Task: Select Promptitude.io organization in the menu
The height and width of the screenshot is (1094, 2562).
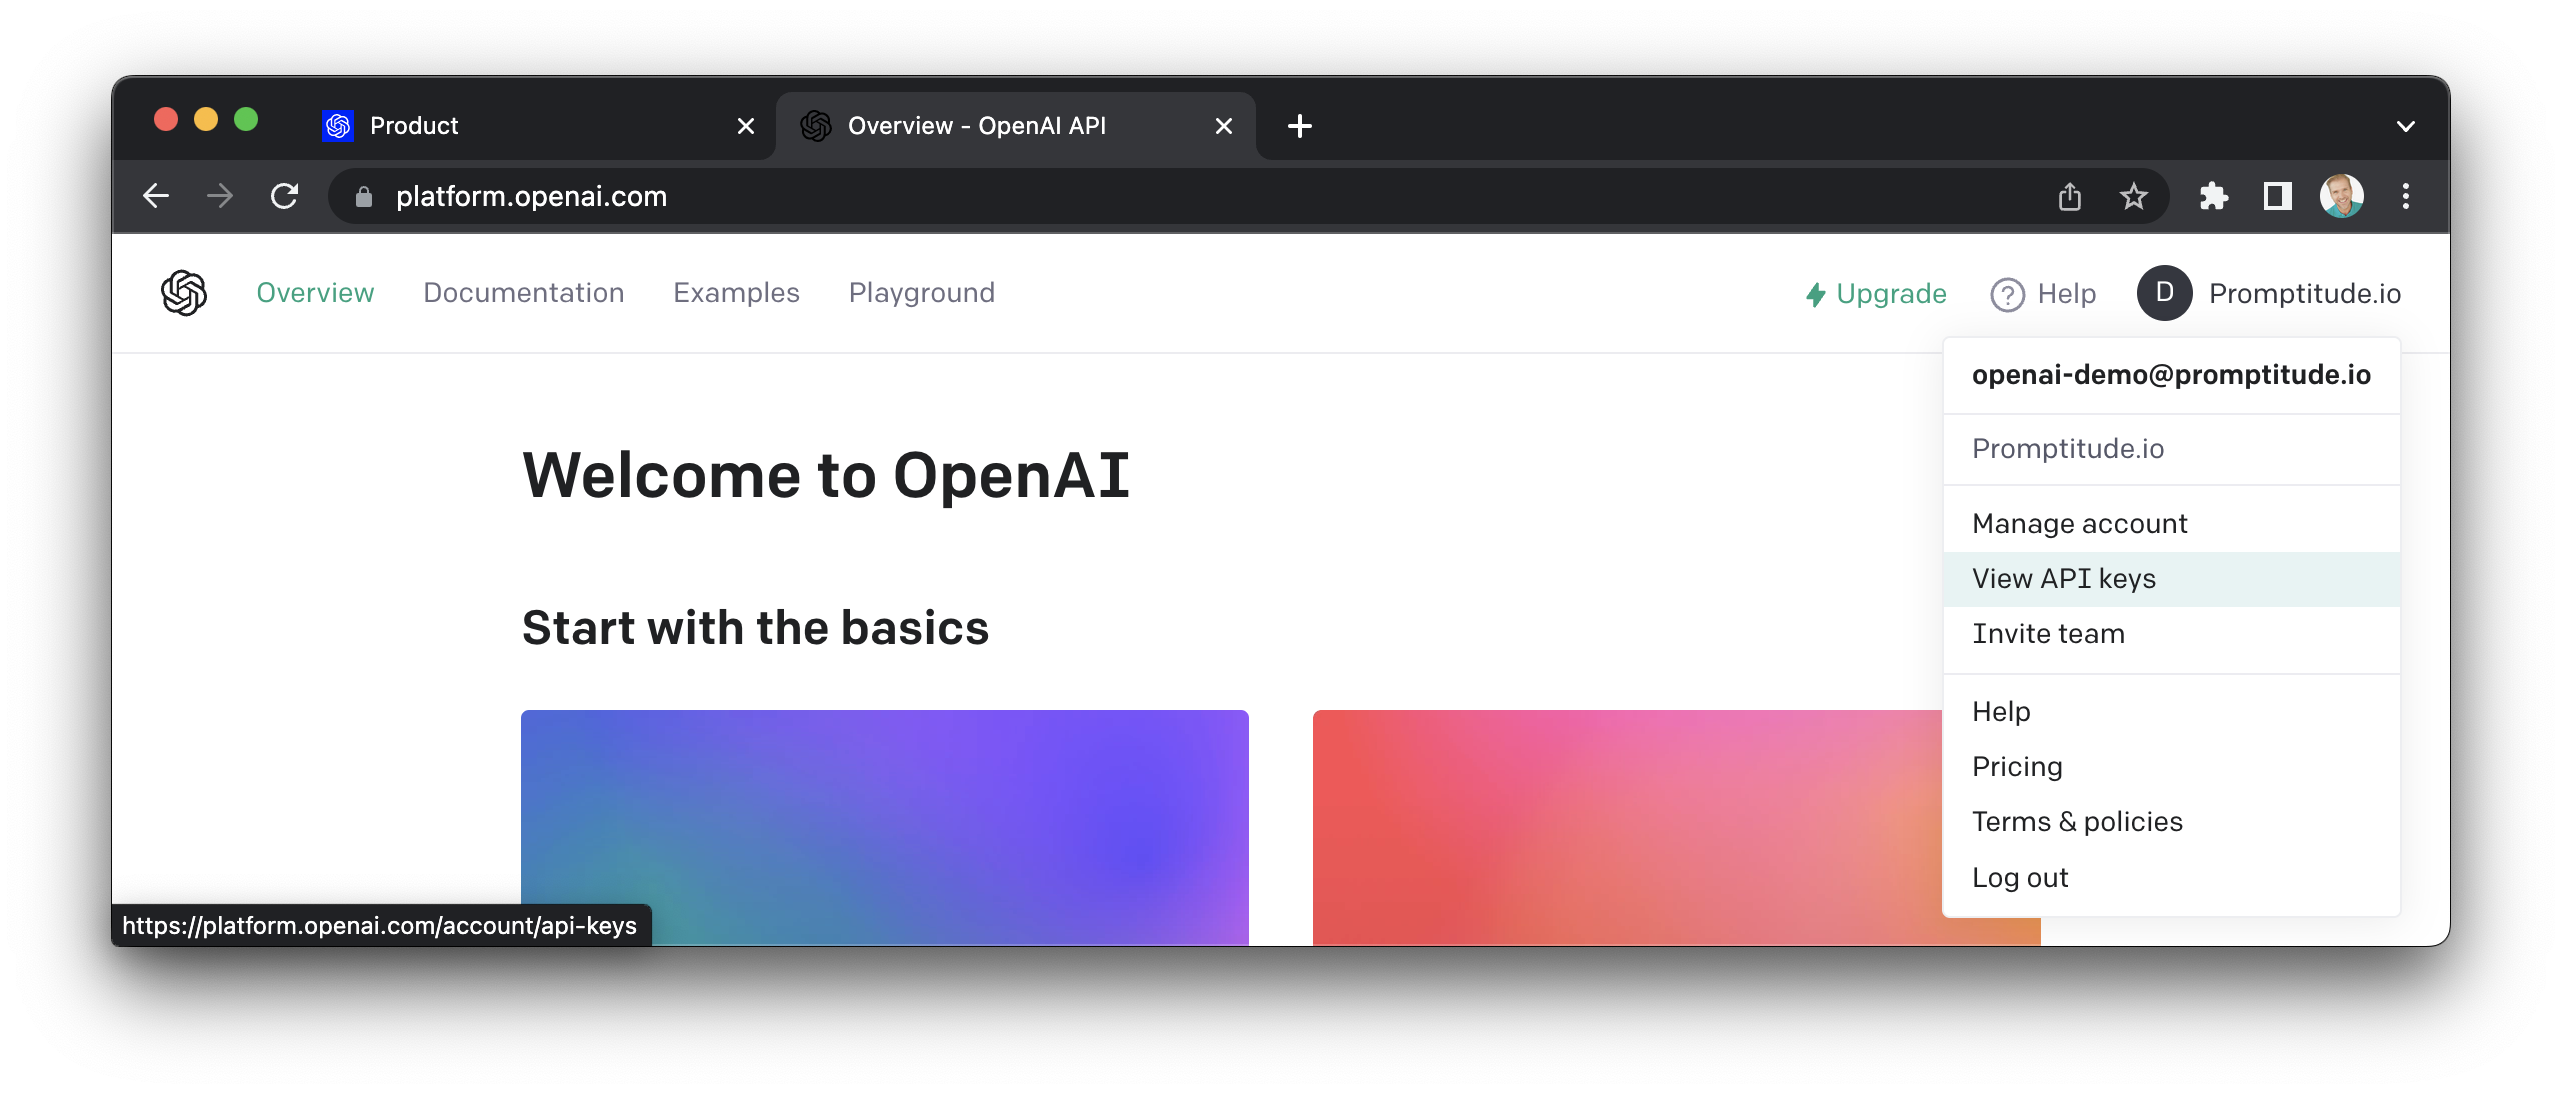Action: tap(2171, 449)
